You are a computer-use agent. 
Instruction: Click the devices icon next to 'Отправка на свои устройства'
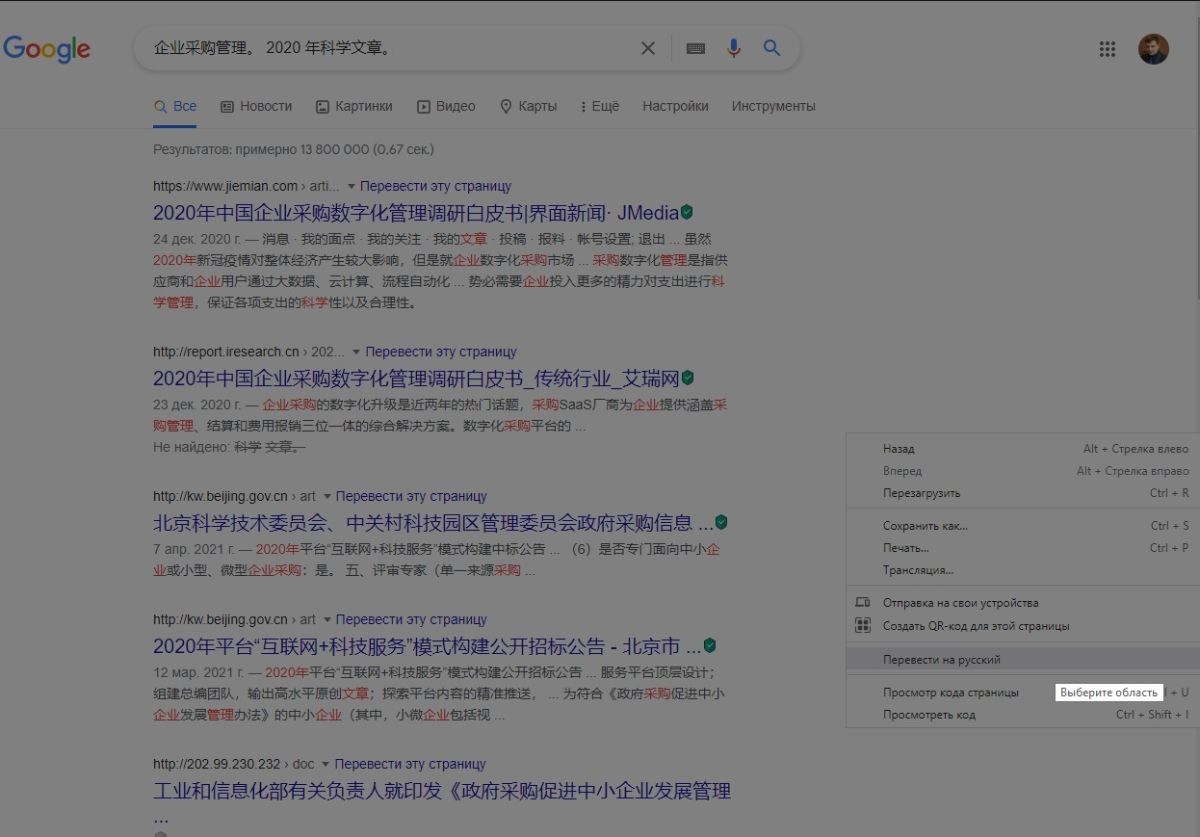coord(862,602)
